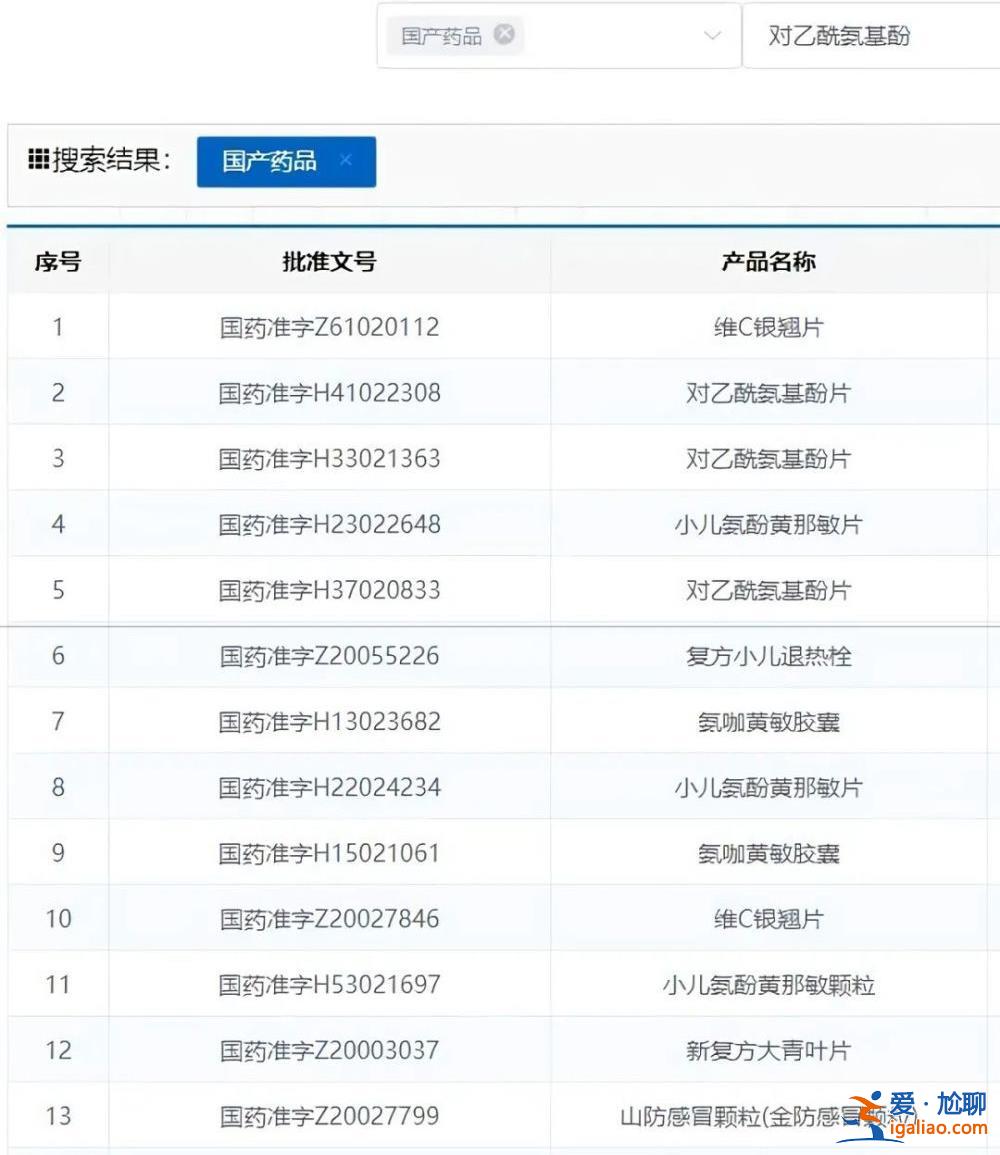1000x1155 pixels.
Task: Select the 小儿氨酚黄那敏片 entry in row 4
Action: click(x=768, y=524)
